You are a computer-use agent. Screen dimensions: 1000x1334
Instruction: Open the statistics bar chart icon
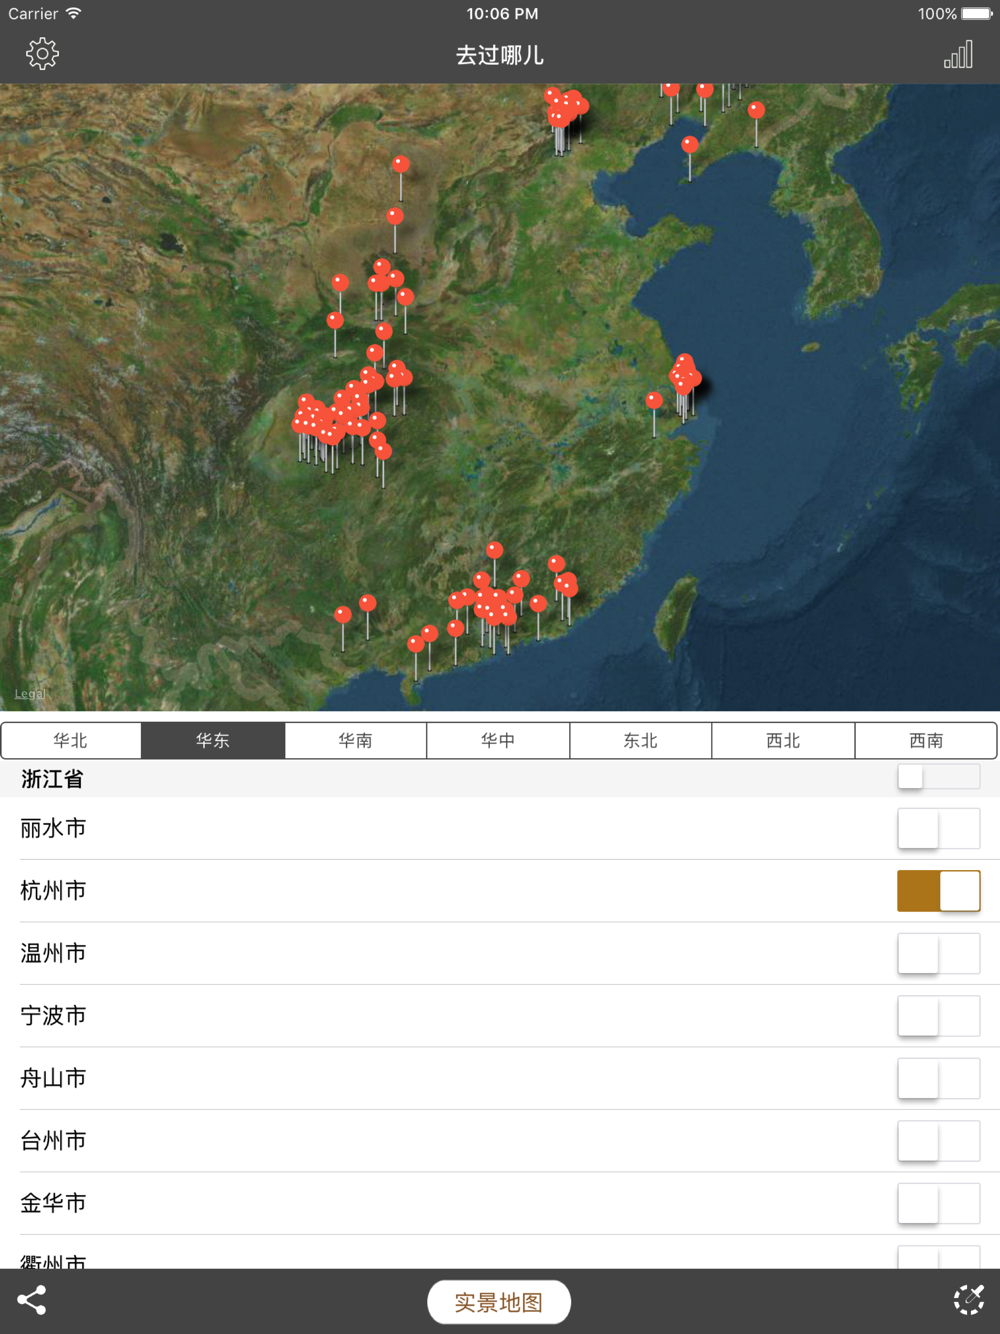coord(957,55)
